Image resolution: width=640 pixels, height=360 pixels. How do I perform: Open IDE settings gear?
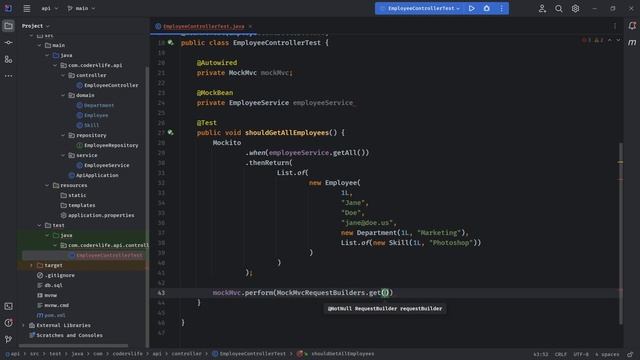point(575,8)
